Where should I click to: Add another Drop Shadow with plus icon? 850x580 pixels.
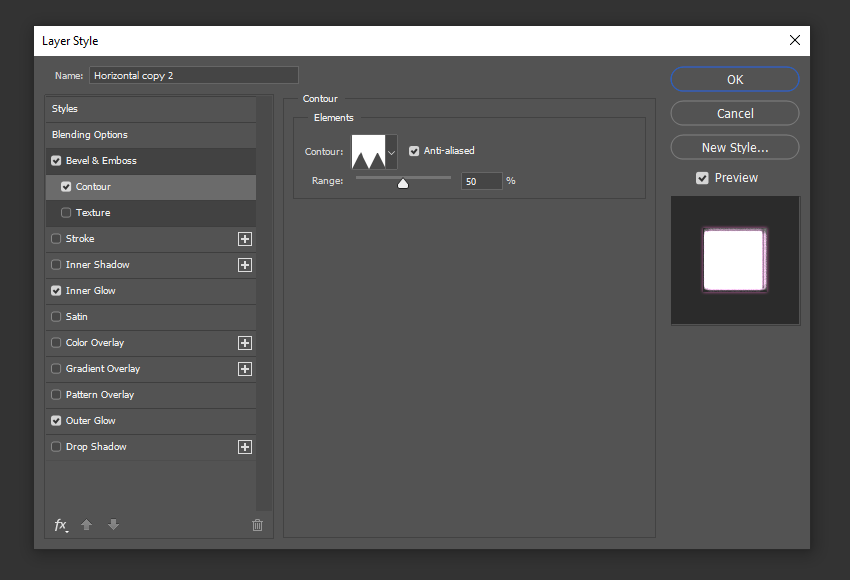[x=245, y=447]
